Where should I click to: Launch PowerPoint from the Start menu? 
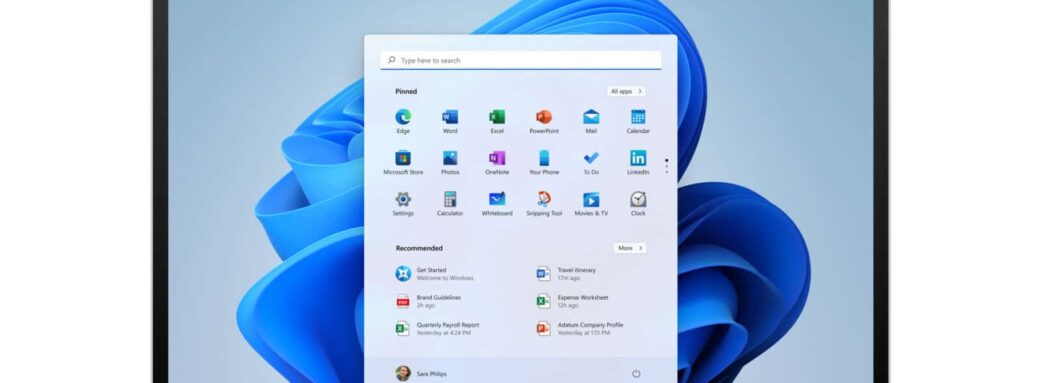tap(544, 117)
